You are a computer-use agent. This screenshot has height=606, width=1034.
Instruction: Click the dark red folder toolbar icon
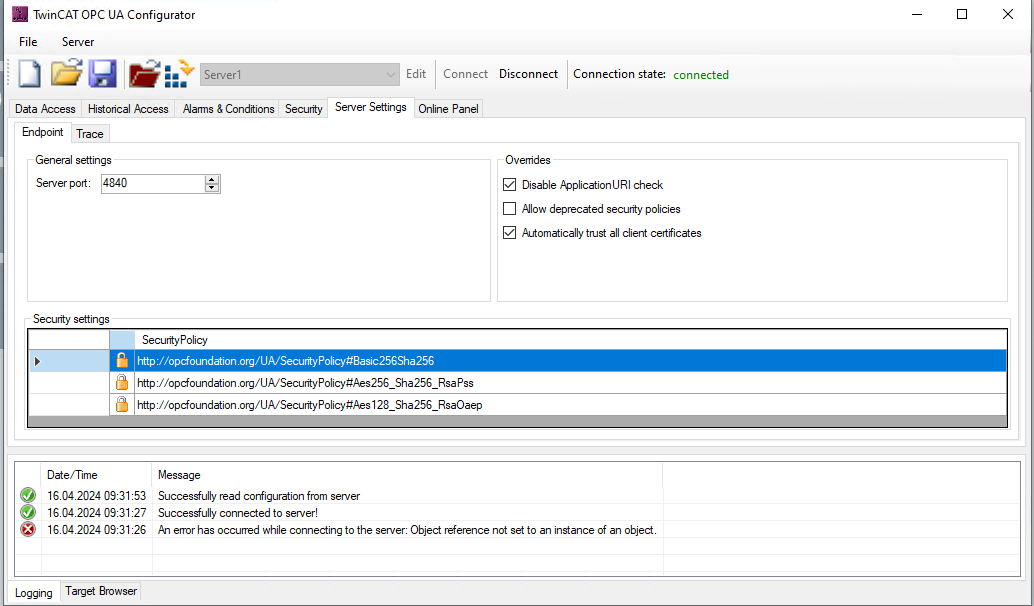(x=145, y=74)
